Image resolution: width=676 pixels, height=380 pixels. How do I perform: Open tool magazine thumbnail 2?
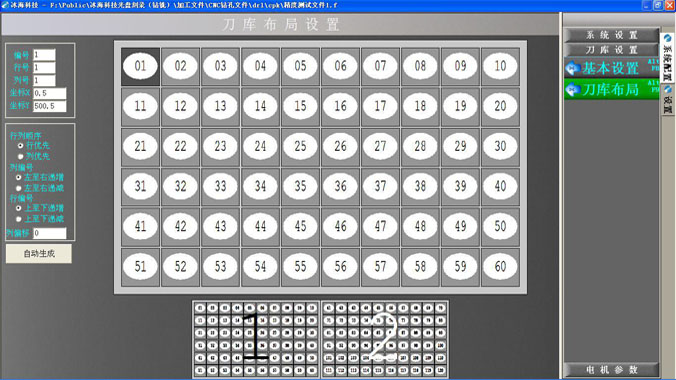pyautogui.click(x=385, y=339)
